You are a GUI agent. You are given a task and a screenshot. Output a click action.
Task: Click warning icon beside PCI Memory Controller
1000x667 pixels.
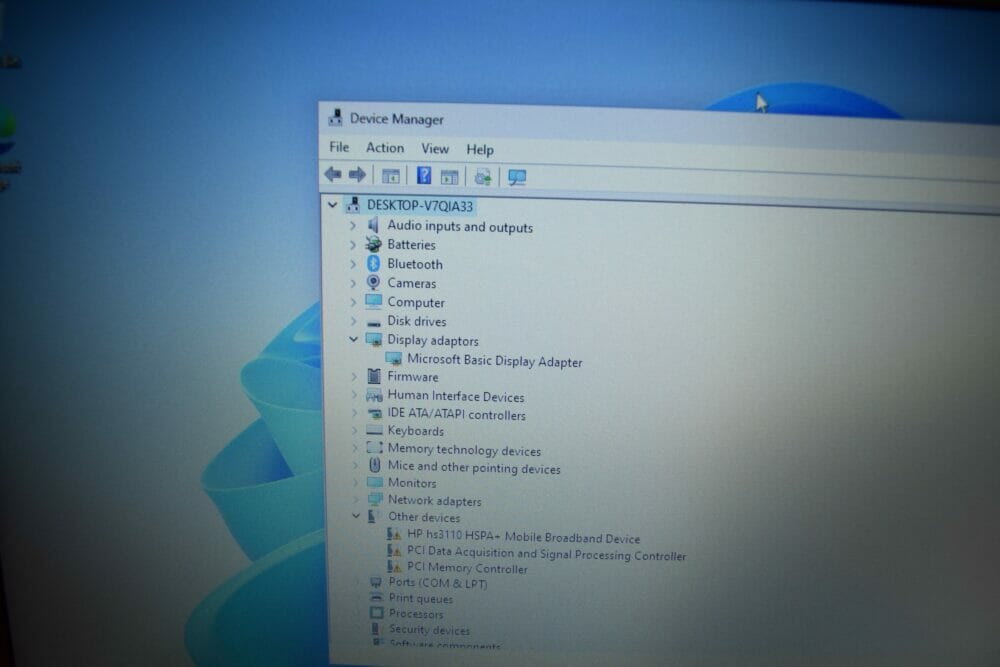[x=394, y=566]
